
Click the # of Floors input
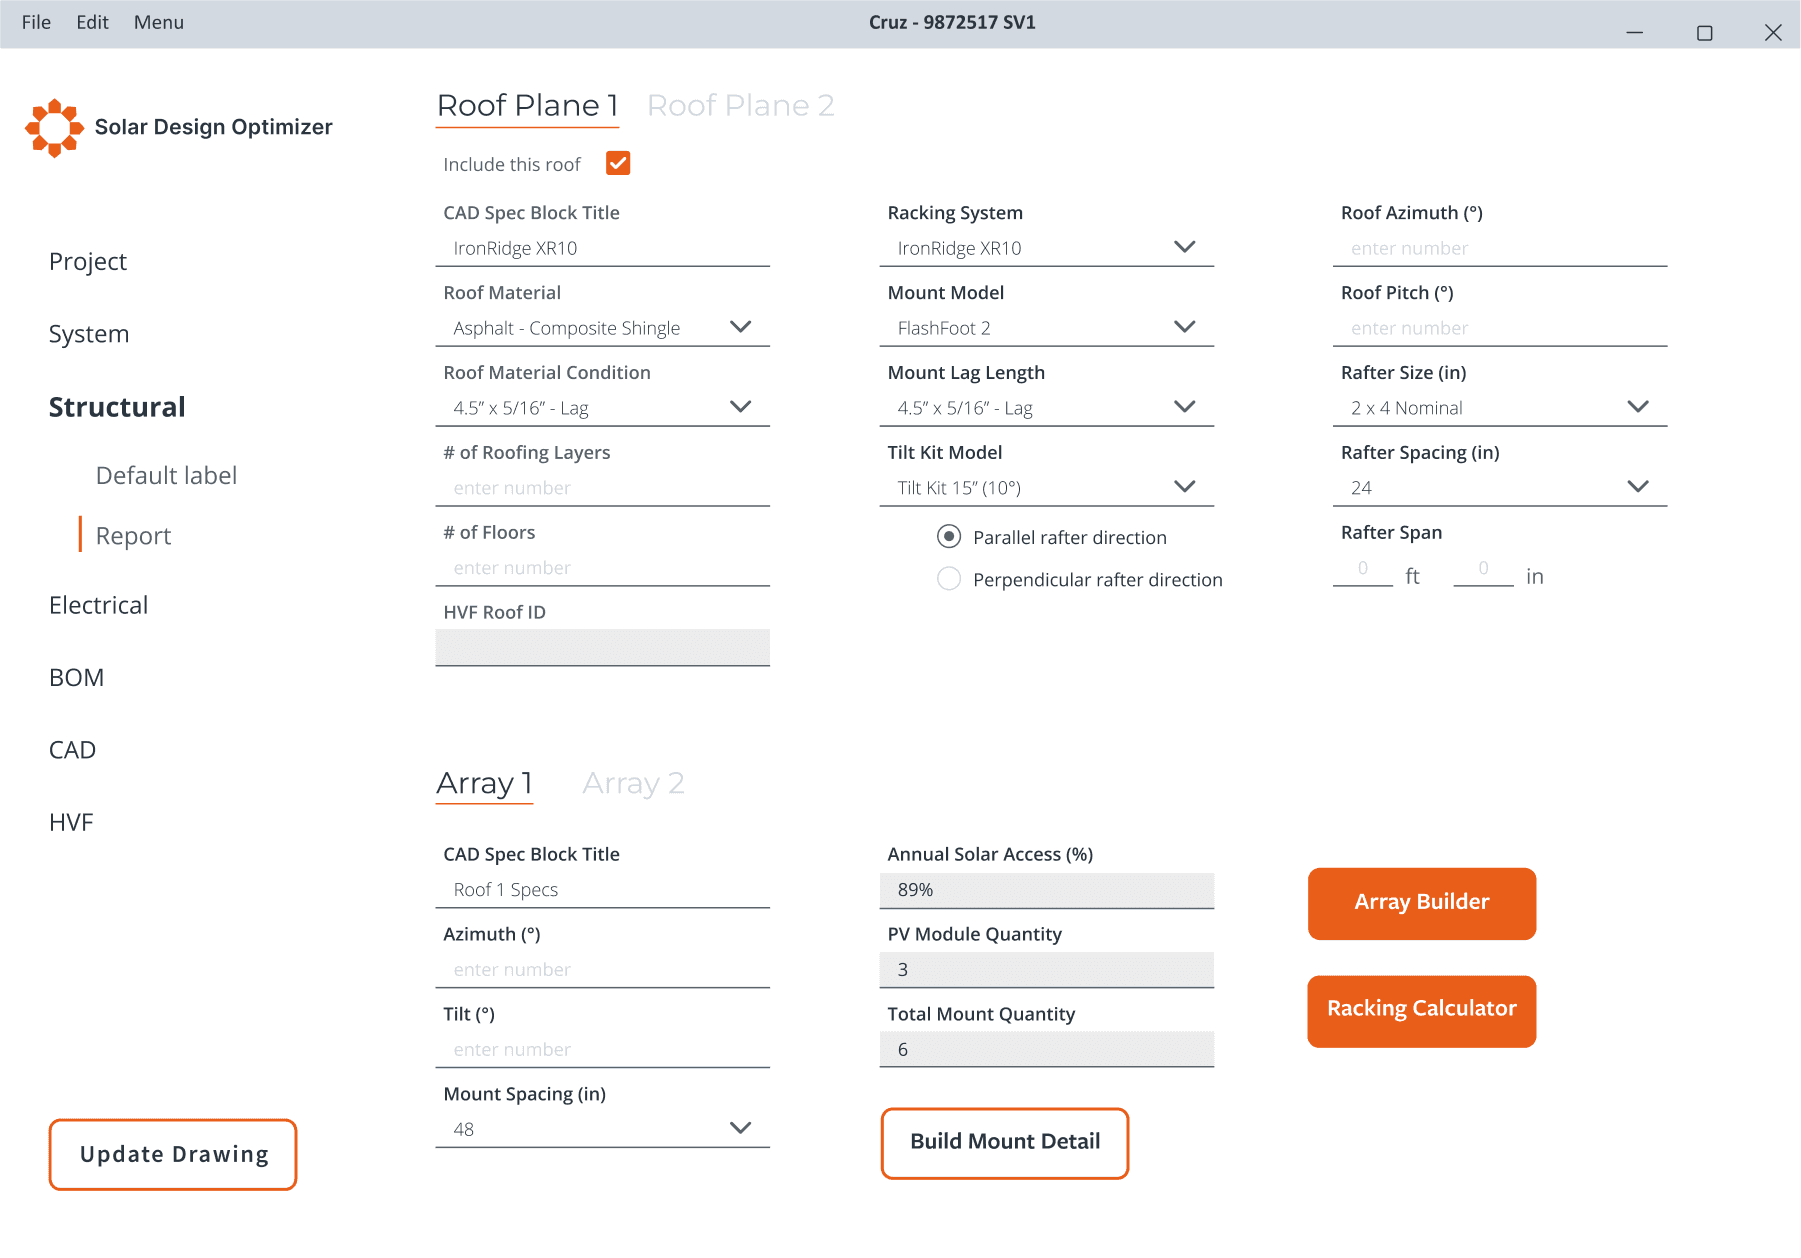coord(602,568)
